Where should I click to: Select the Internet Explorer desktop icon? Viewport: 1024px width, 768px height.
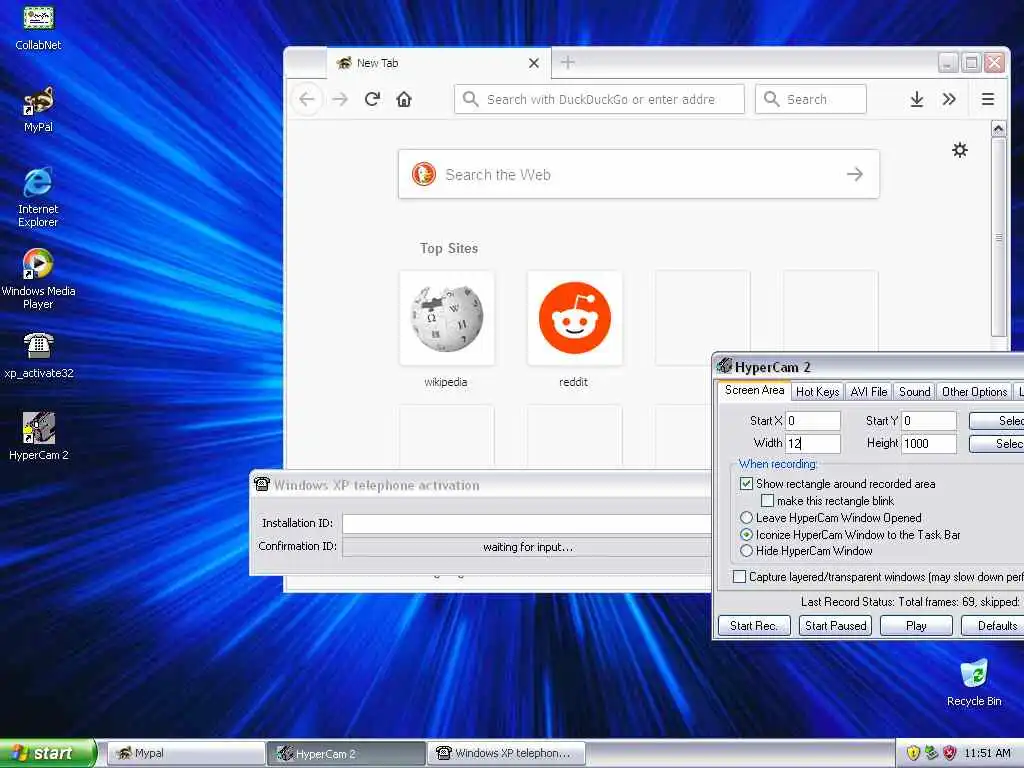point(38,197)
